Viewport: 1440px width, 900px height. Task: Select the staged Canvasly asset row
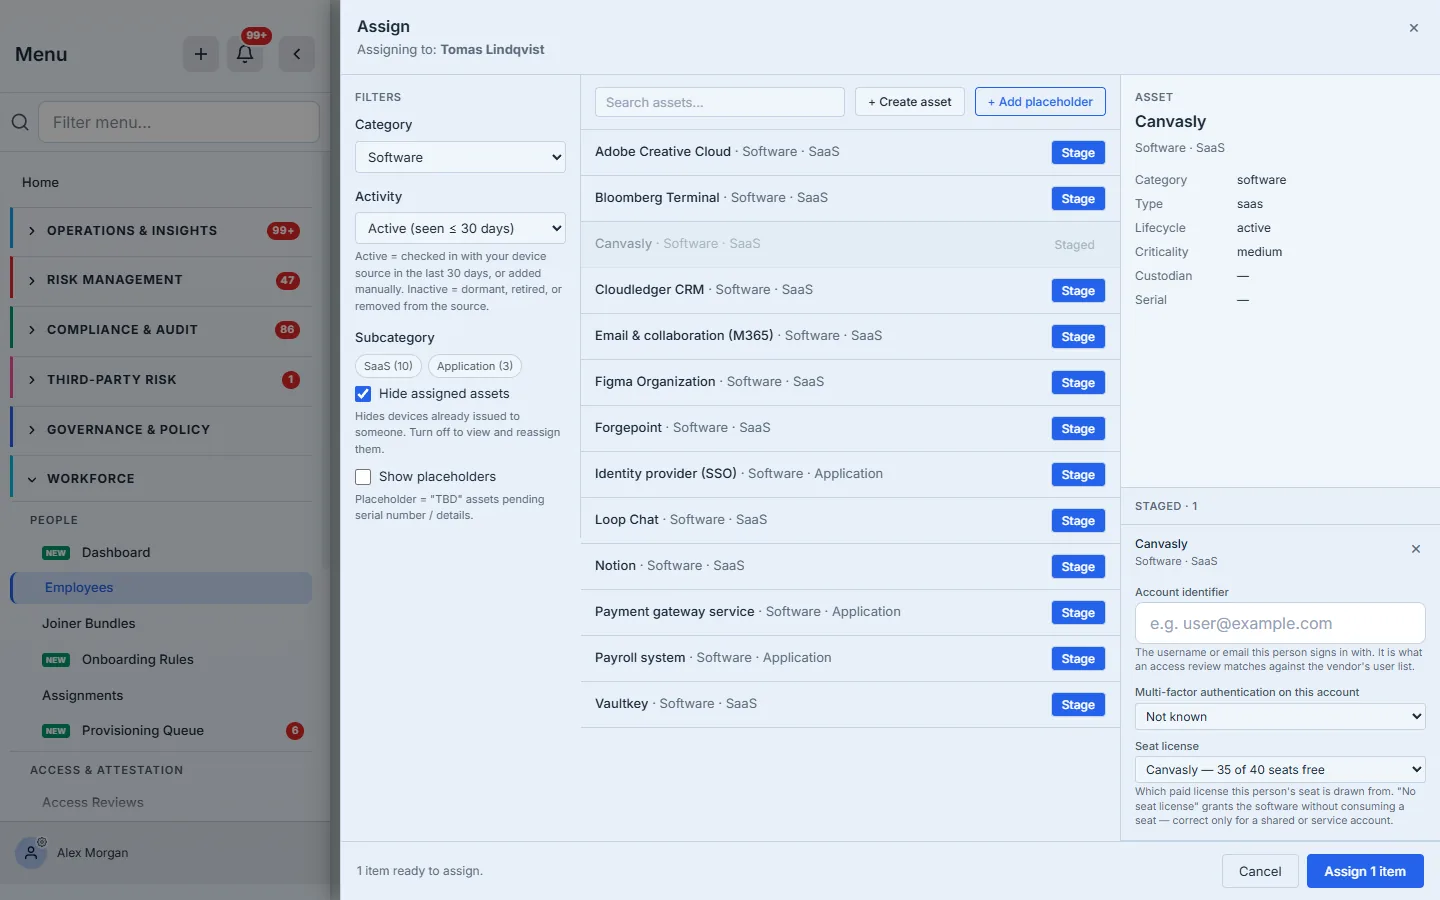(x=850, y=244)
